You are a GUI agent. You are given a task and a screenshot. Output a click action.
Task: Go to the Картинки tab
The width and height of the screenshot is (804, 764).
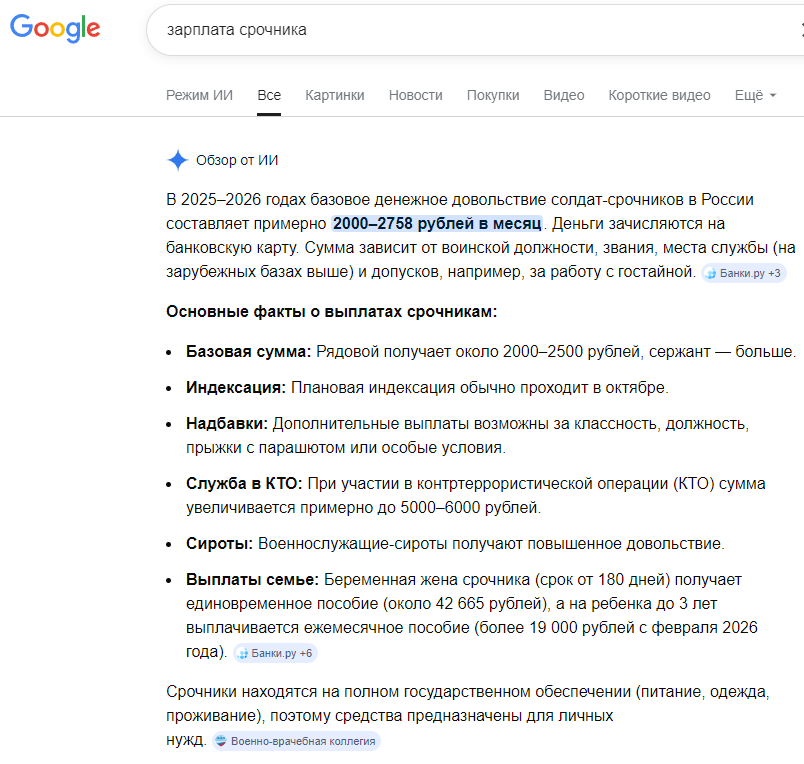click(335, 95)
